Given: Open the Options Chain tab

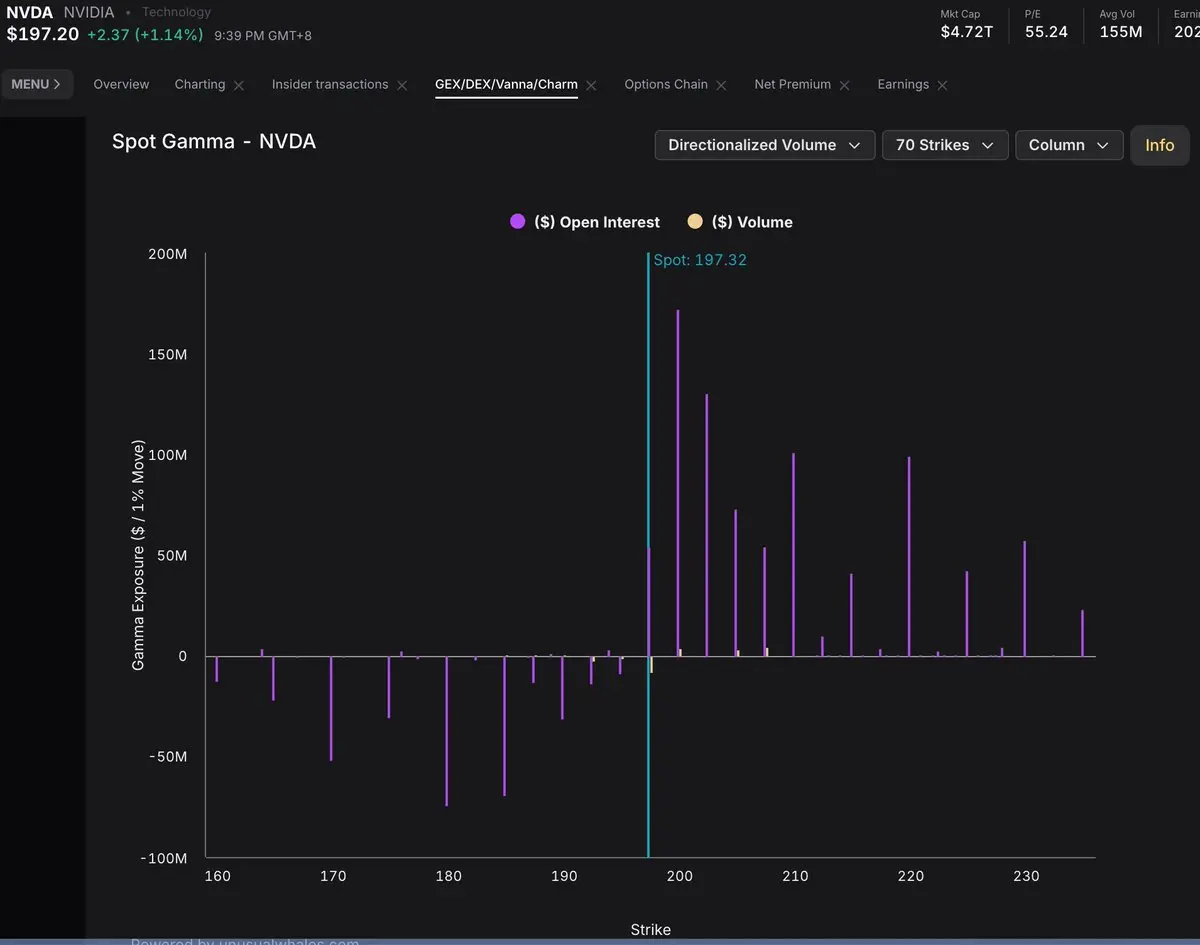Looking at the screenshot, I should click(666, 84).
